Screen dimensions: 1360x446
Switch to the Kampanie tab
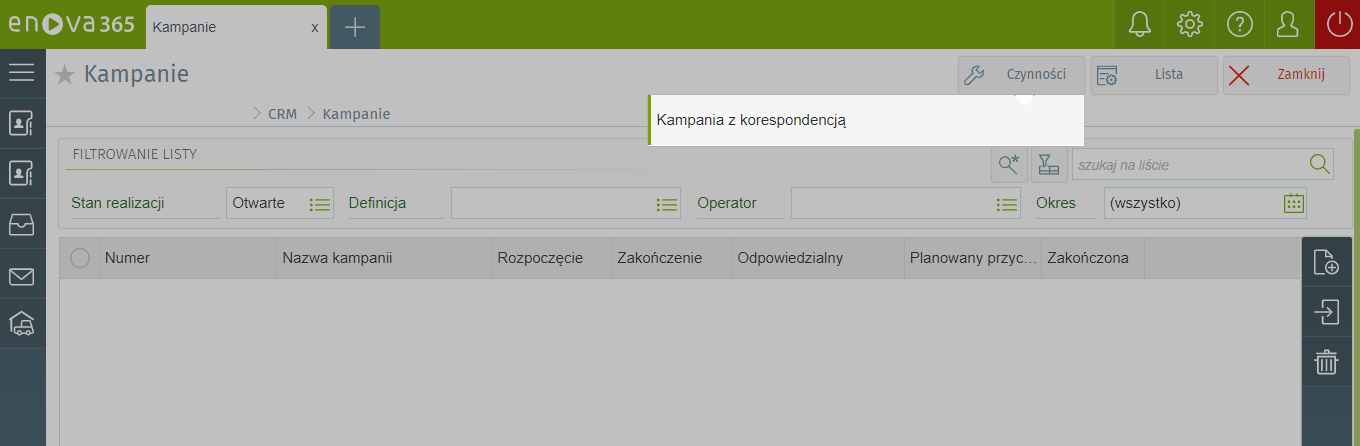[x=229, y=27]
